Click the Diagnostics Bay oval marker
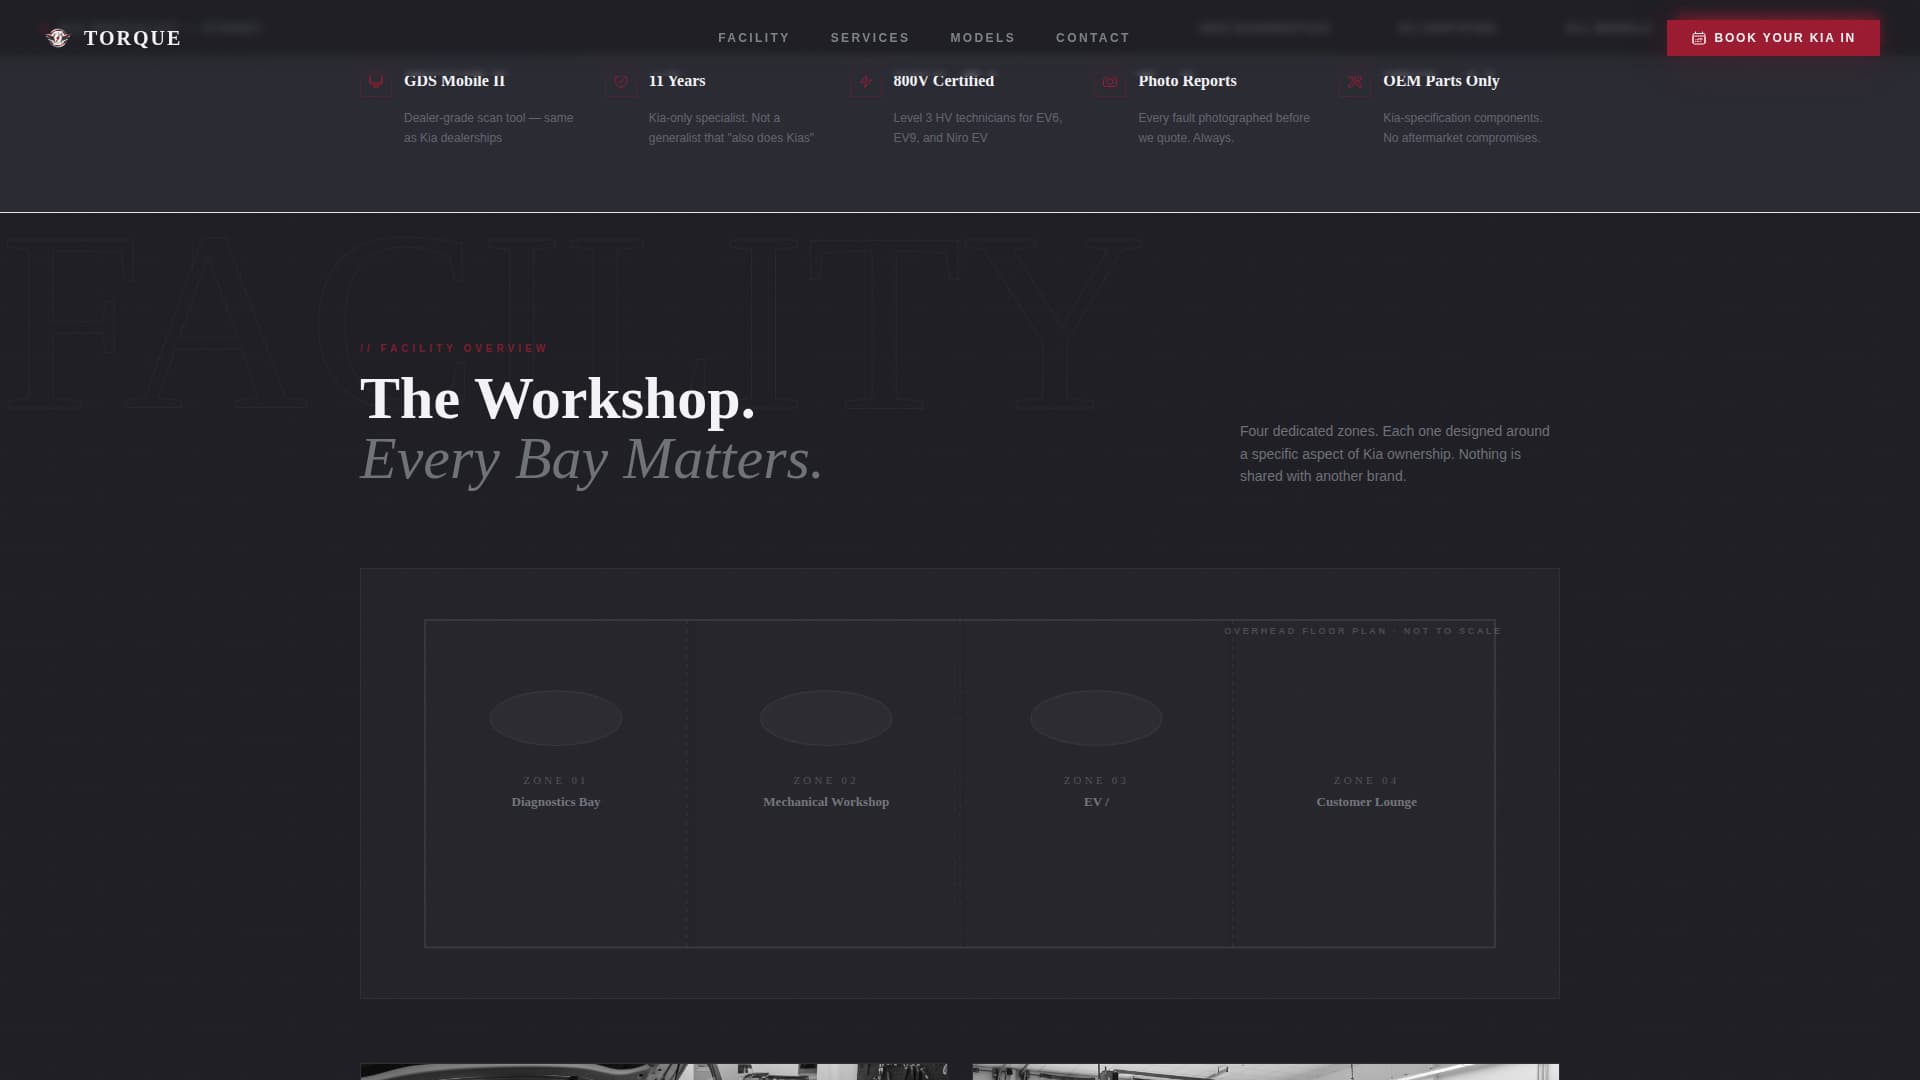Viewport: 1920px width, 1080px height. click(x=555, y=718)
